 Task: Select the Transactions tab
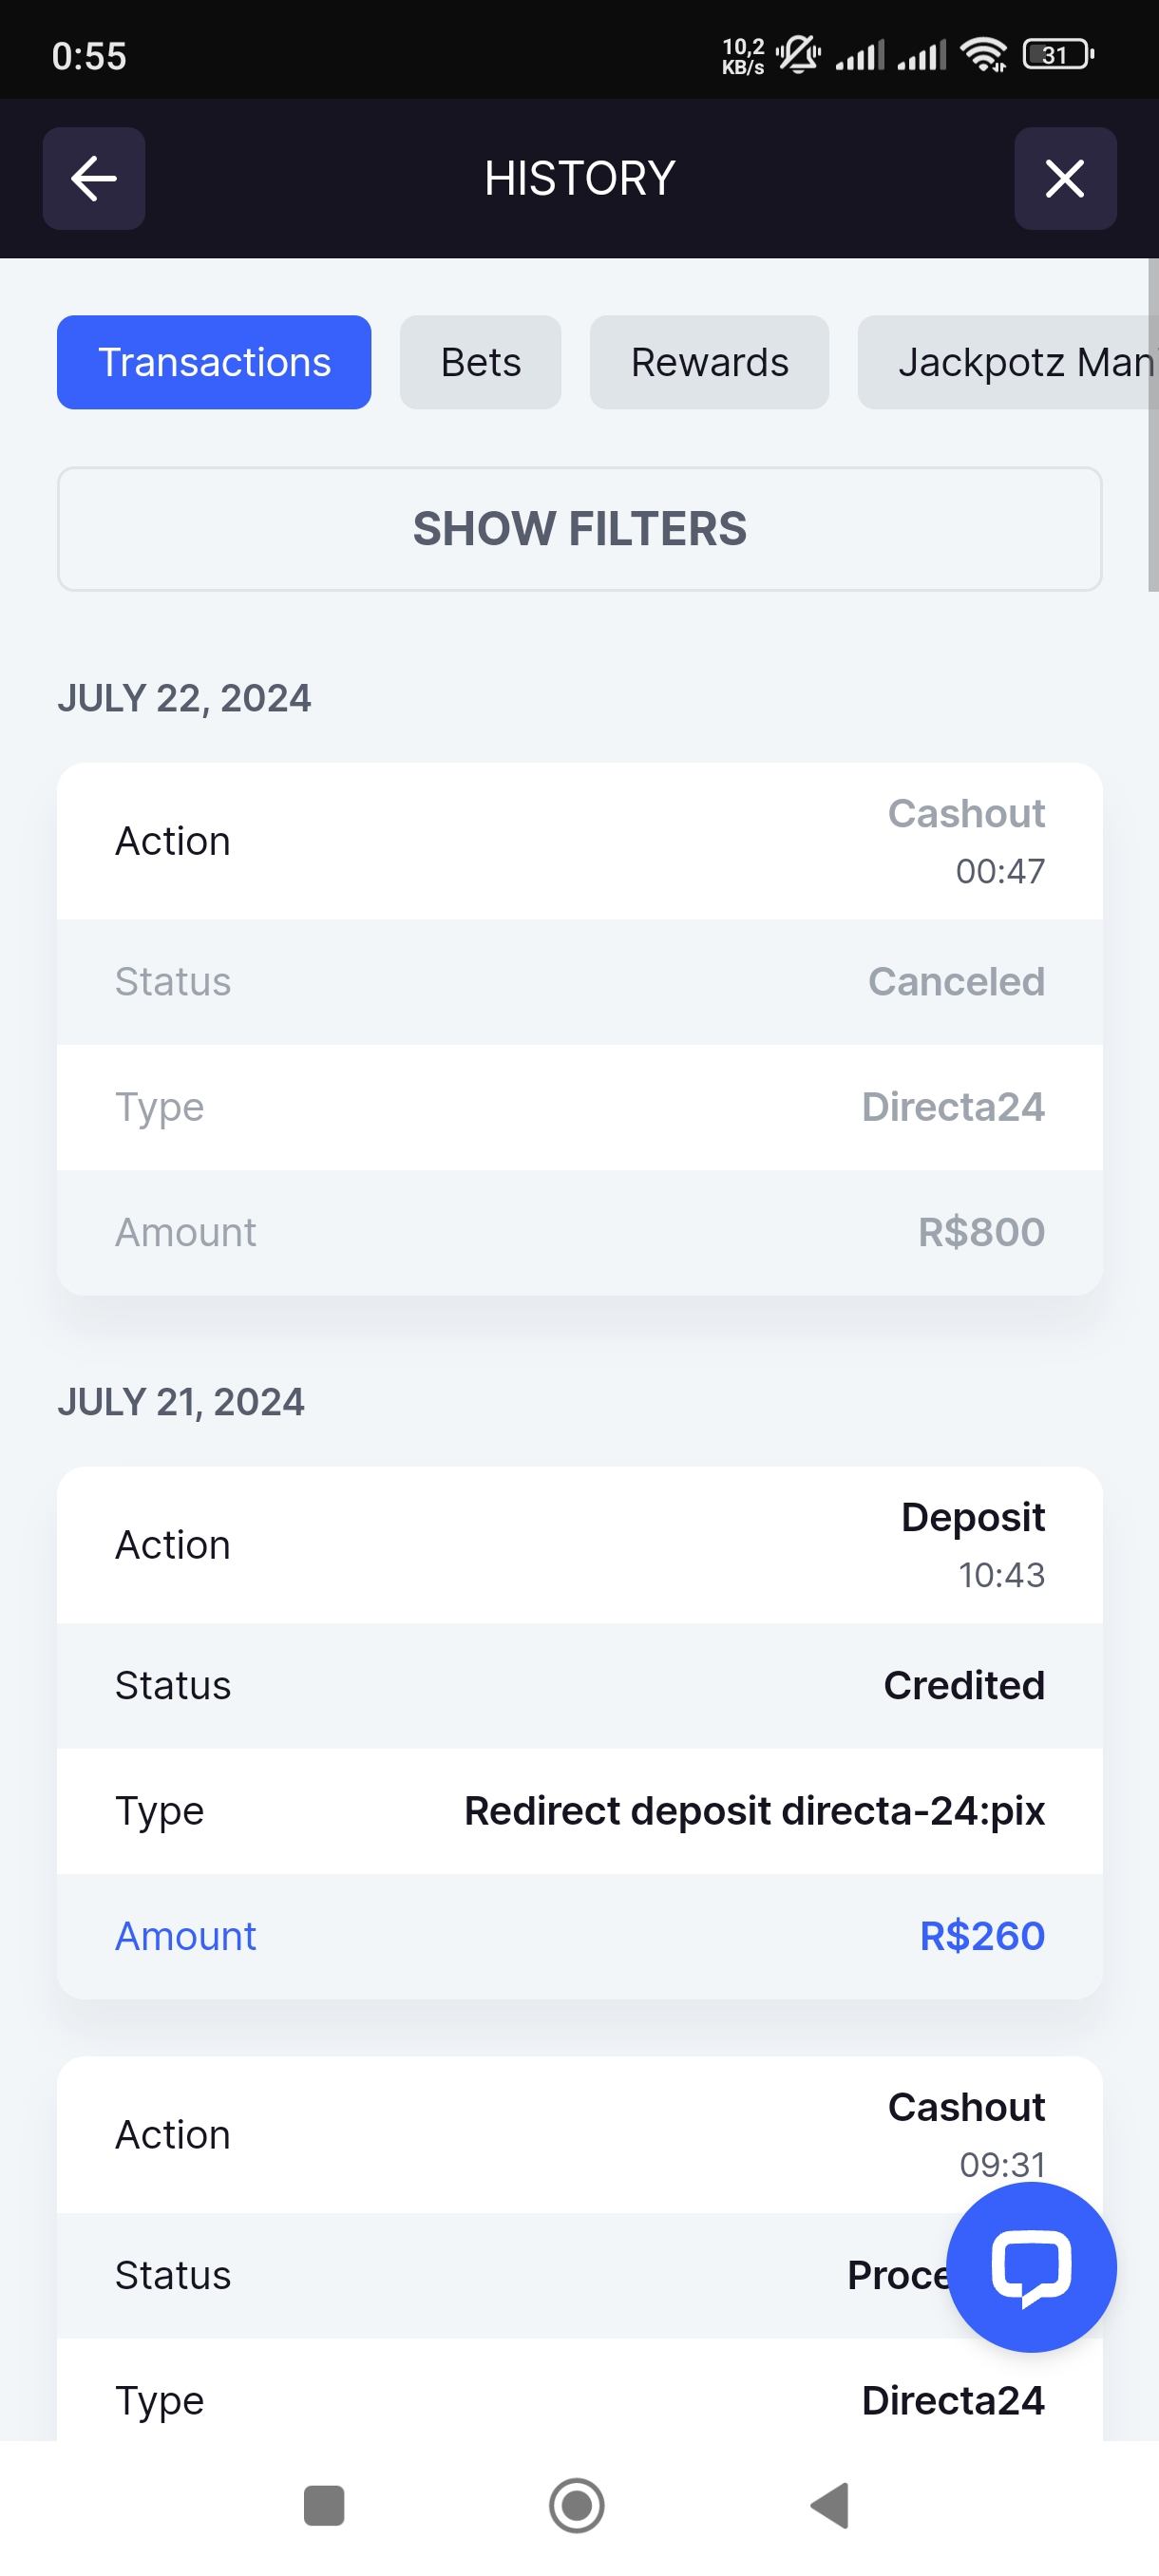(214, 362)
